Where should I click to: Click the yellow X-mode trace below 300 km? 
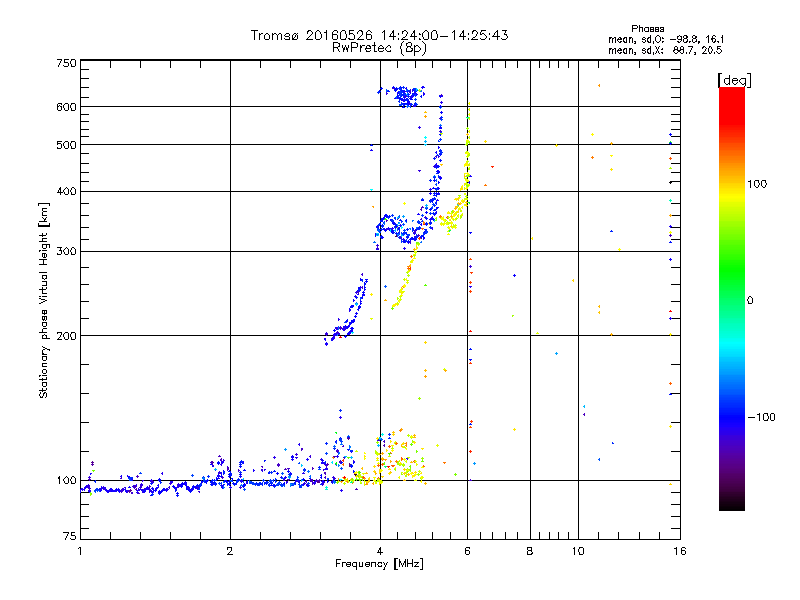[x=404, y=278]
